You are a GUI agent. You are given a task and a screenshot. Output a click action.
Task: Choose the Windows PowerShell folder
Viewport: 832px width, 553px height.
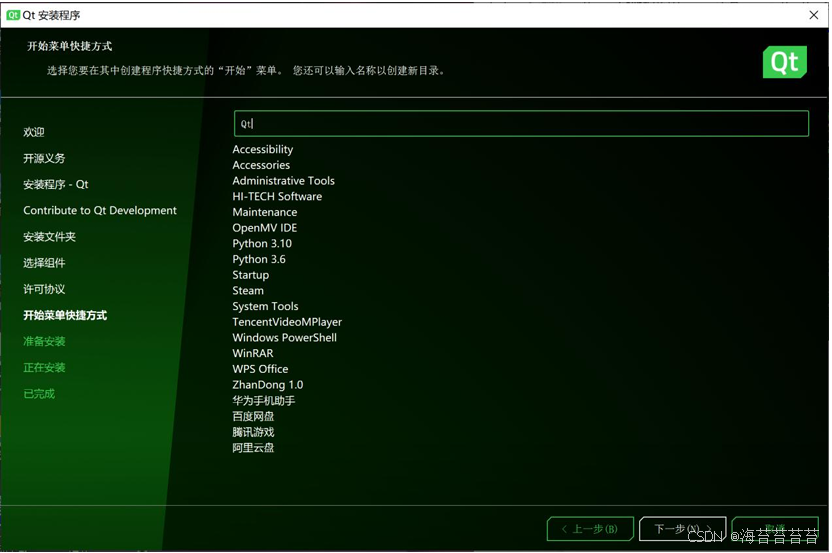284,338
